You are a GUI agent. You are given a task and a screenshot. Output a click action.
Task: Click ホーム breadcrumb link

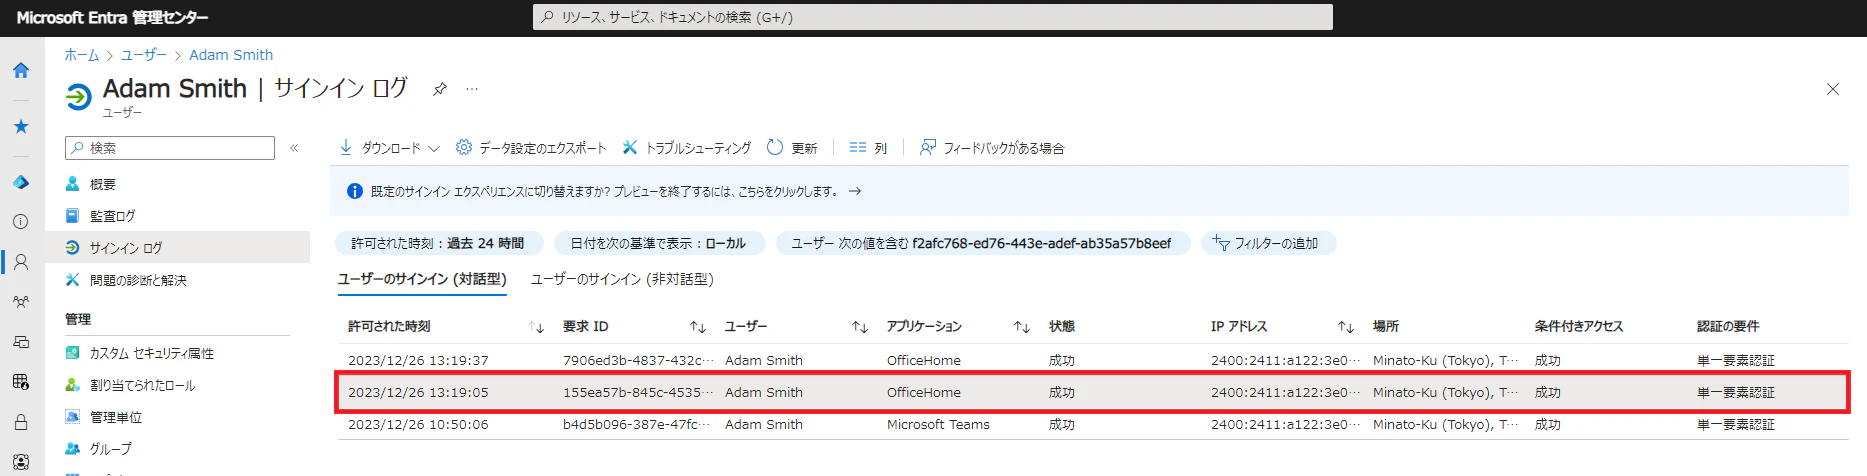click(x=82, y=55)
